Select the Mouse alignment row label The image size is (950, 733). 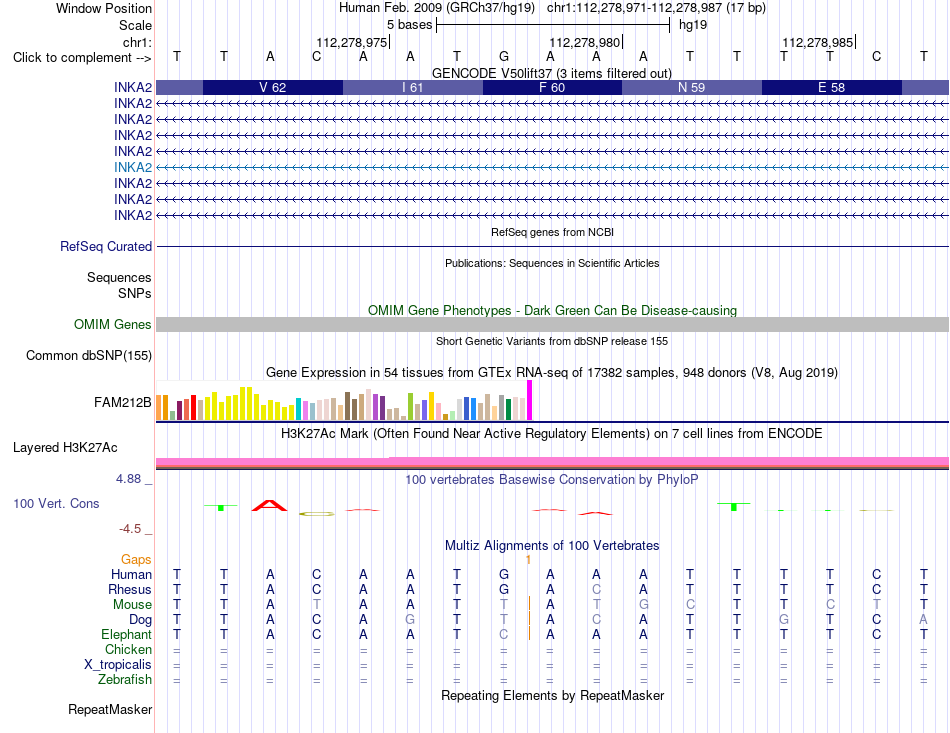[132, 605]
